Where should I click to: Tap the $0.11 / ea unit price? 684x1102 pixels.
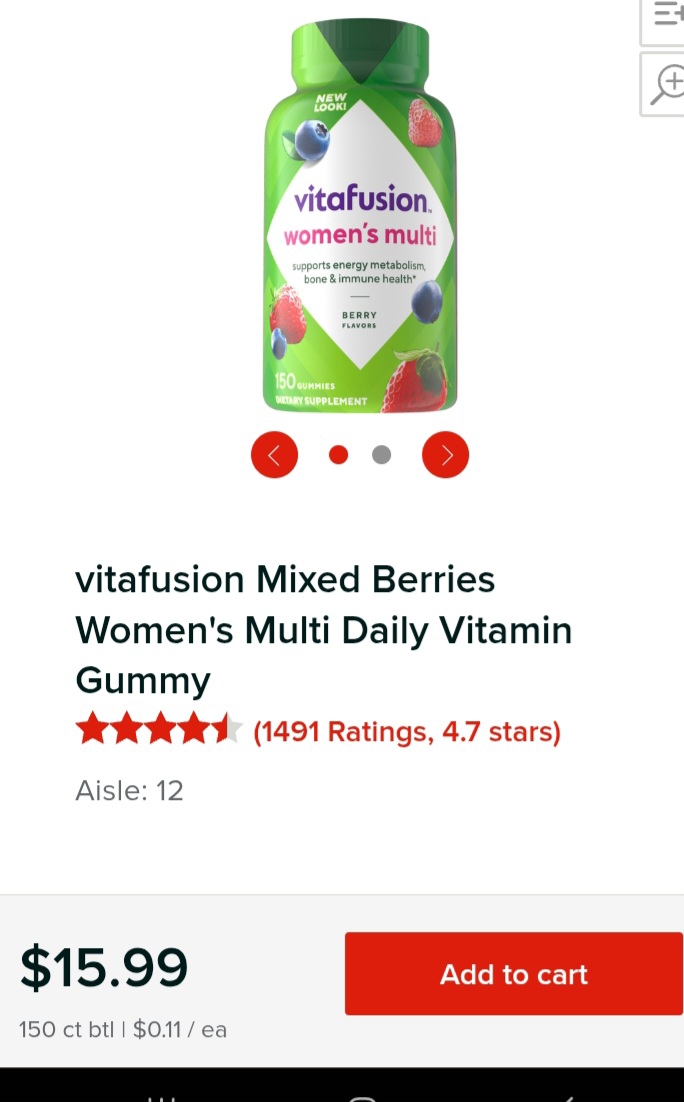(180, 1030)
